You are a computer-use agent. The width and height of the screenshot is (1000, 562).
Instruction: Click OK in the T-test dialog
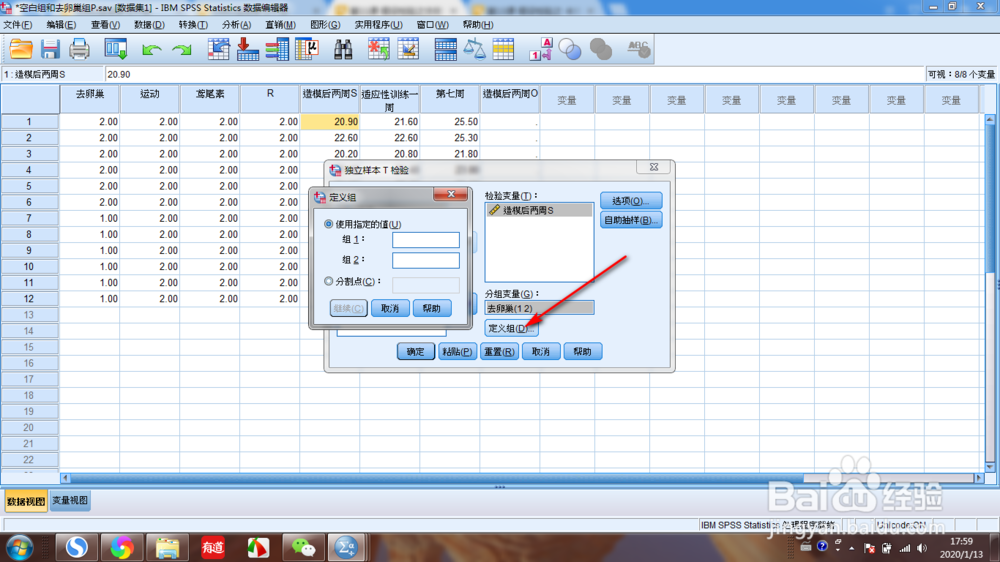[416, 351]
